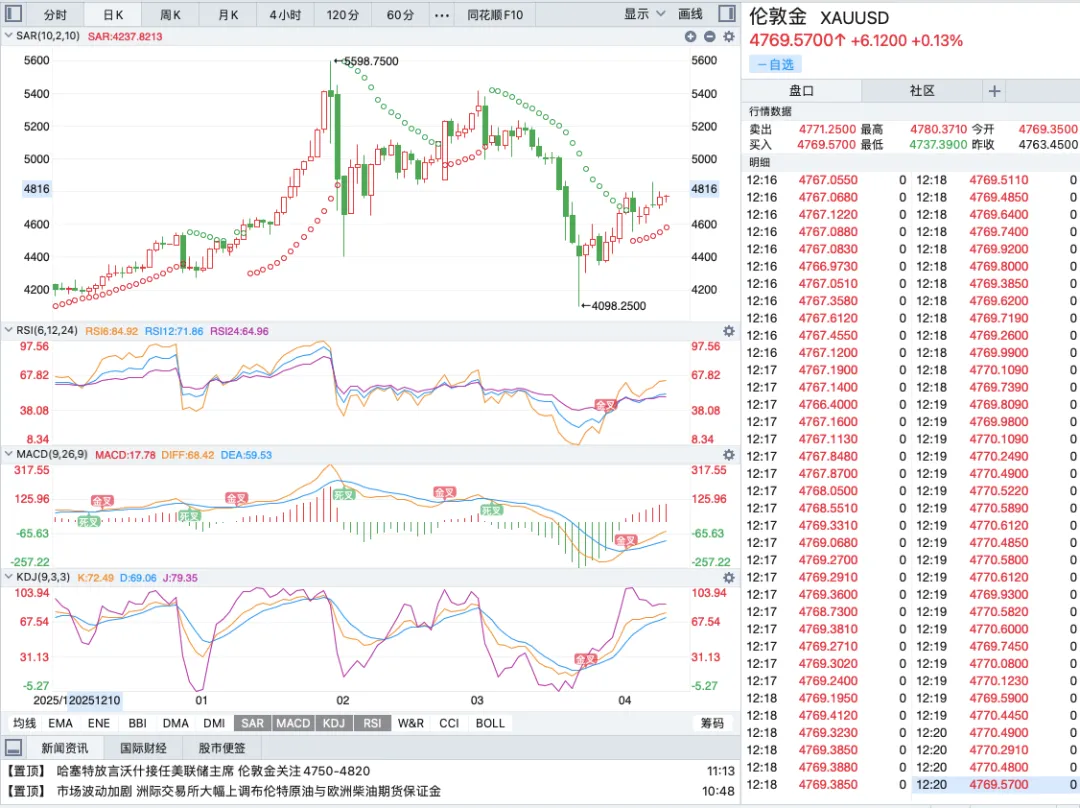This screenshot has height=808, width=1080.
Task: Turn off the MACD indicator toggle
Action: pos(293,723)
